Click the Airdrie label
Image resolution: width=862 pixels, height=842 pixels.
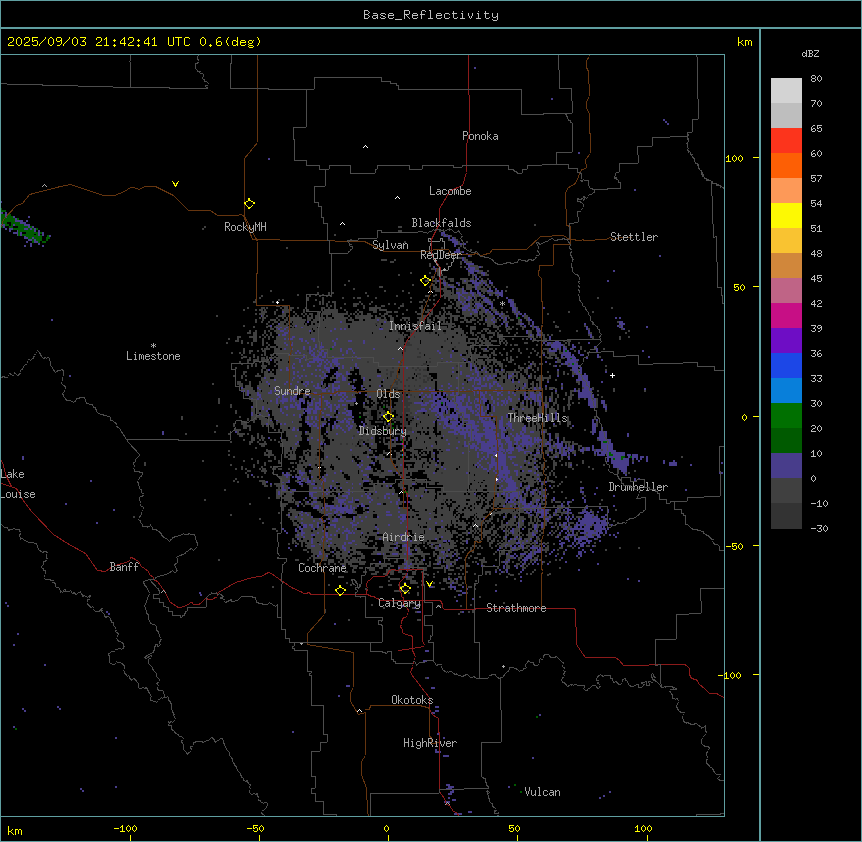tap(404, 537)
